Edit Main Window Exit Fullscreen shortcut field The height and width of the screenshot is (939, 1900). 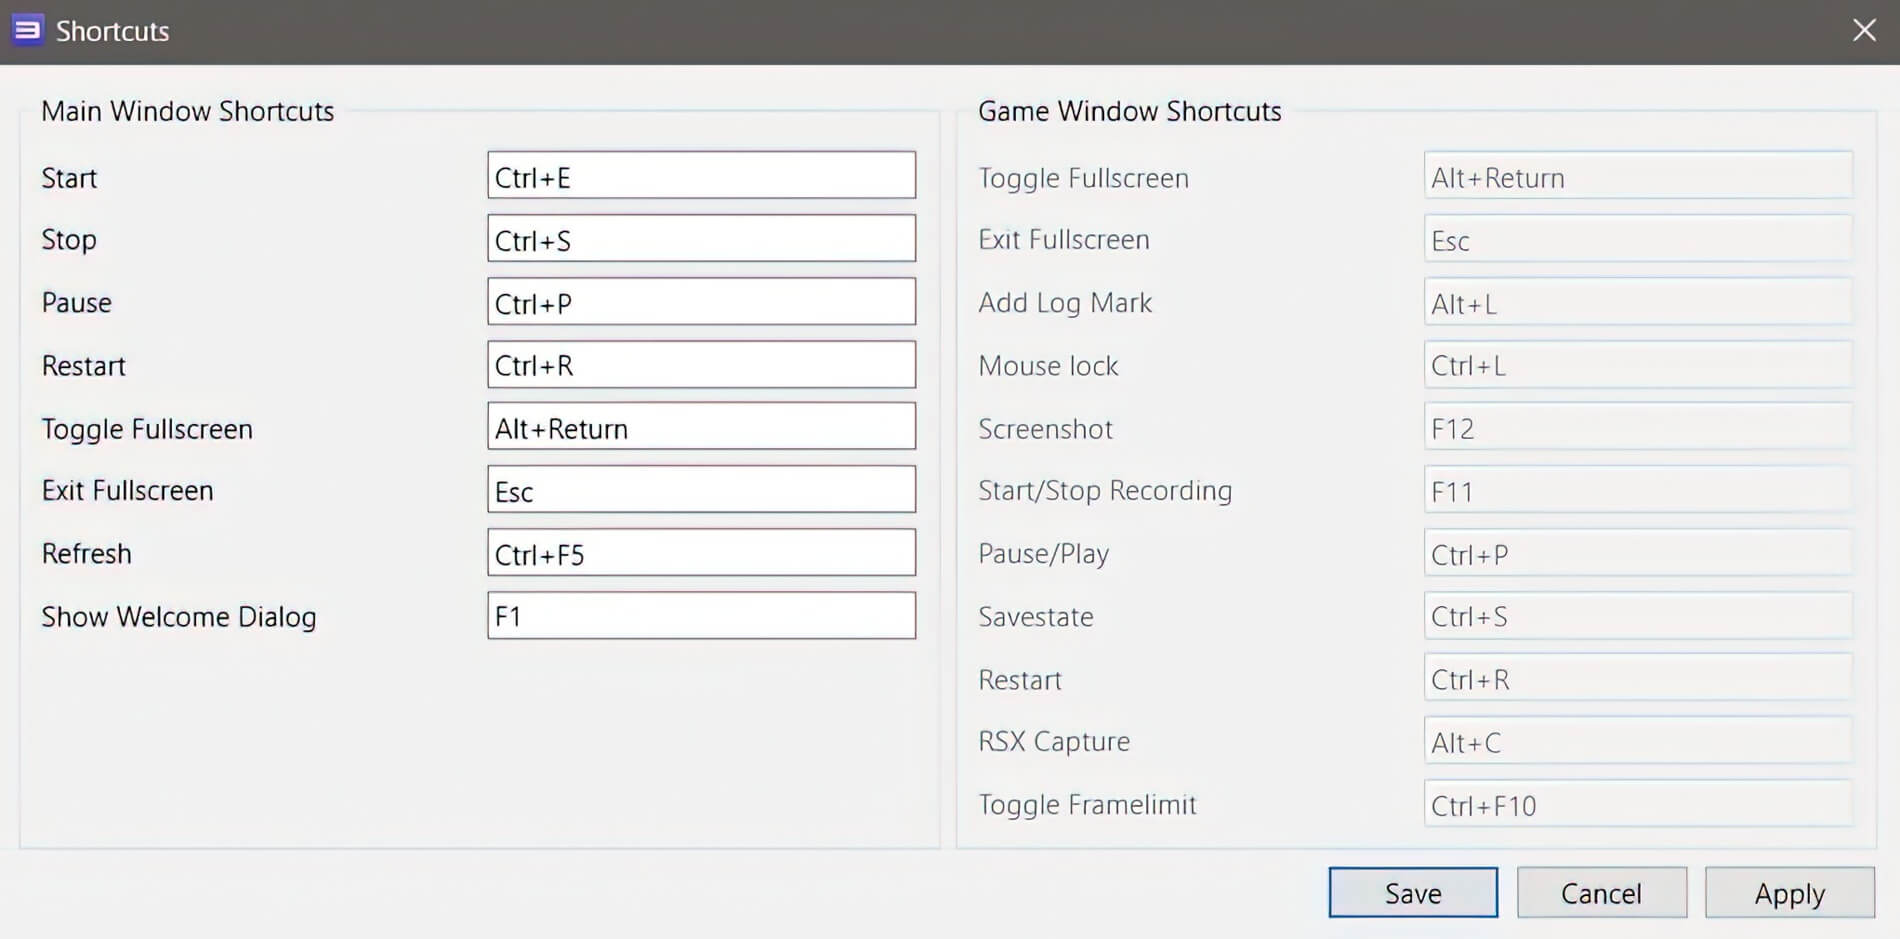pos(701,489)
